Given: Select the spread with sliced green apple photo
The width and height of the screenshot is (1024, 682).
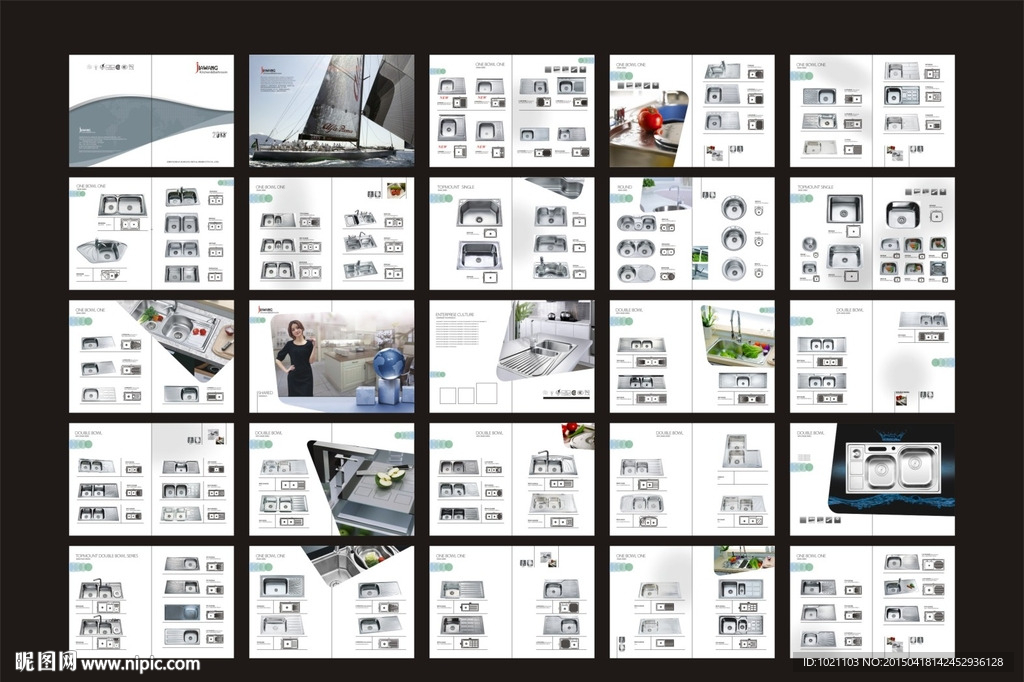Looking at the screenshot, I should (332, 479).
